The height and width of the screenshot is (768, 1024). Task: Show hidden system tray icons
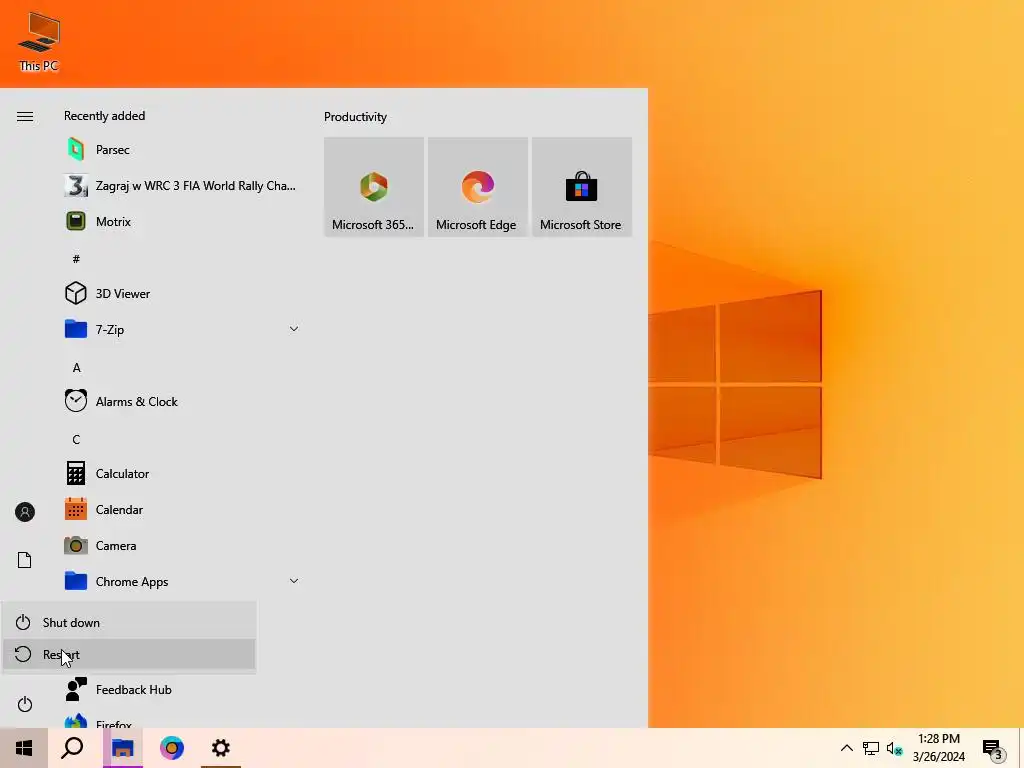846,748
